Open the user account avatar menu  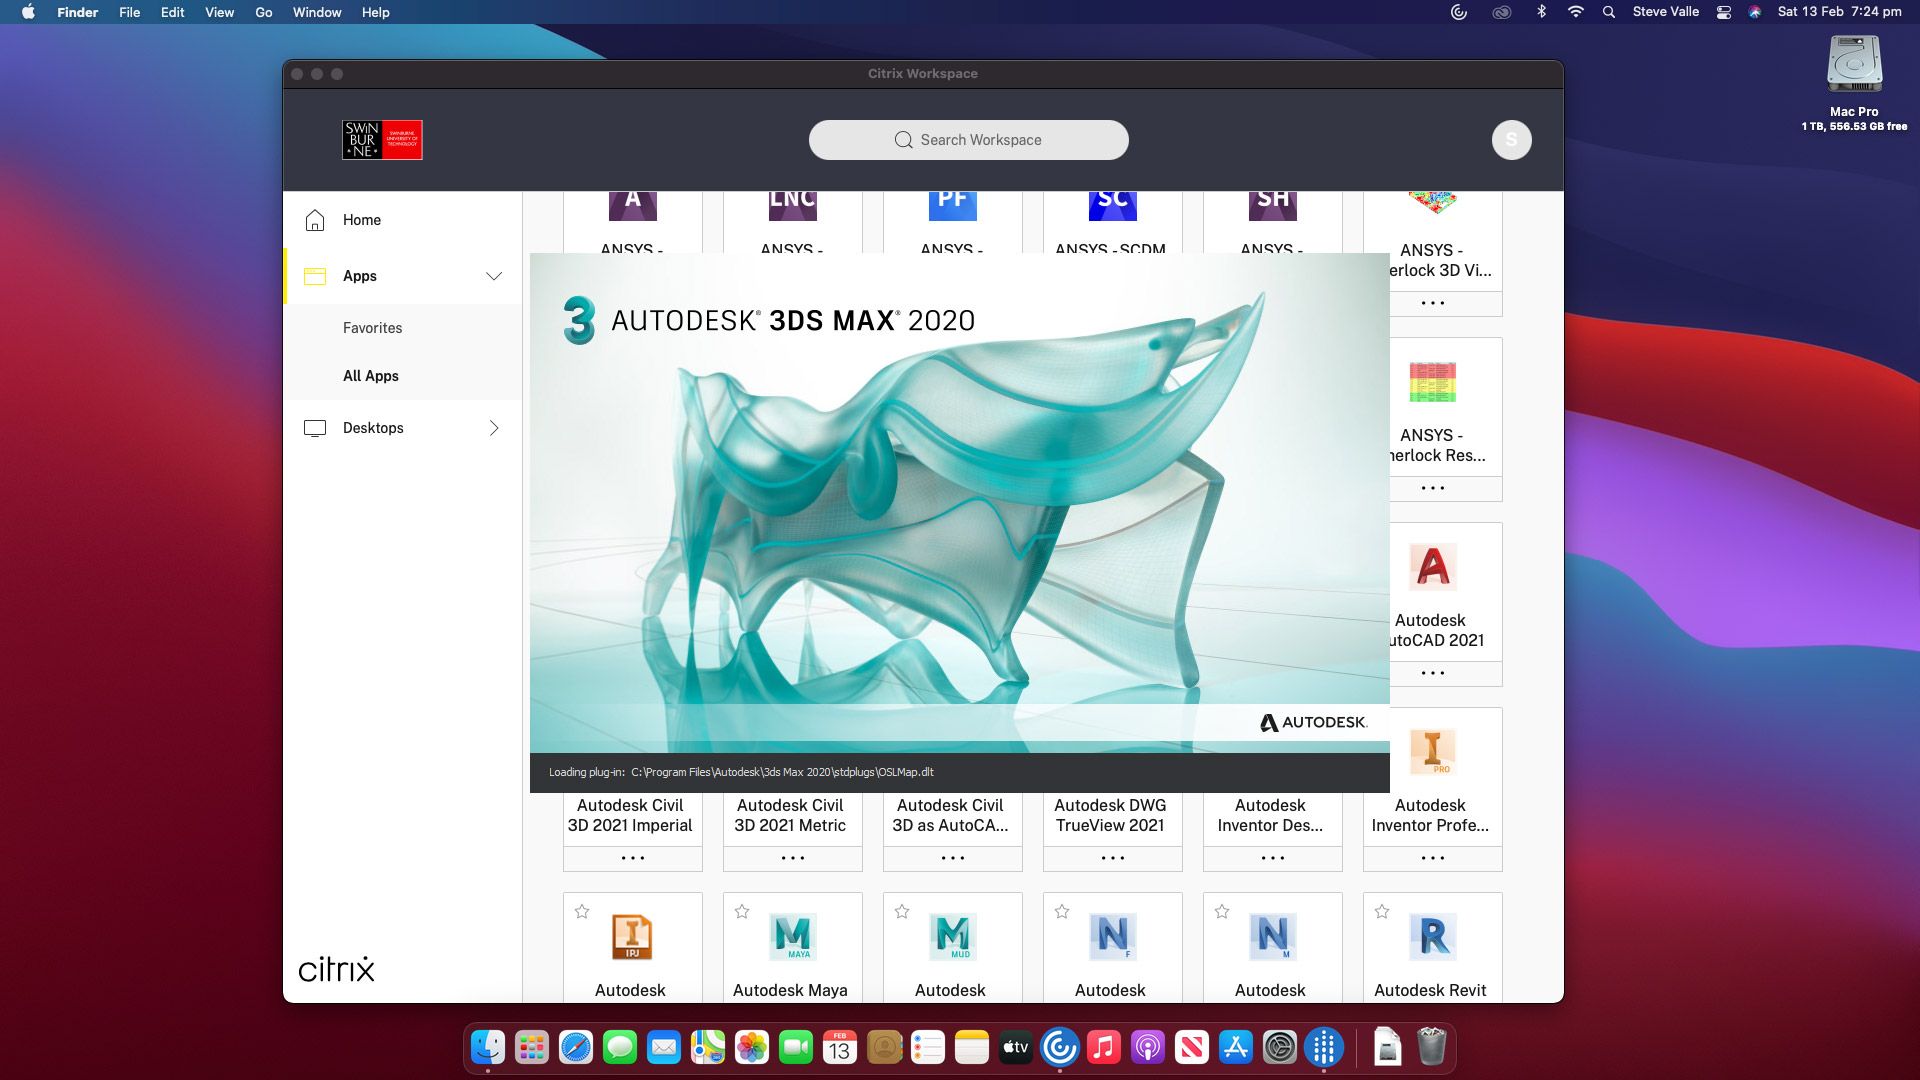point(1511,140)
